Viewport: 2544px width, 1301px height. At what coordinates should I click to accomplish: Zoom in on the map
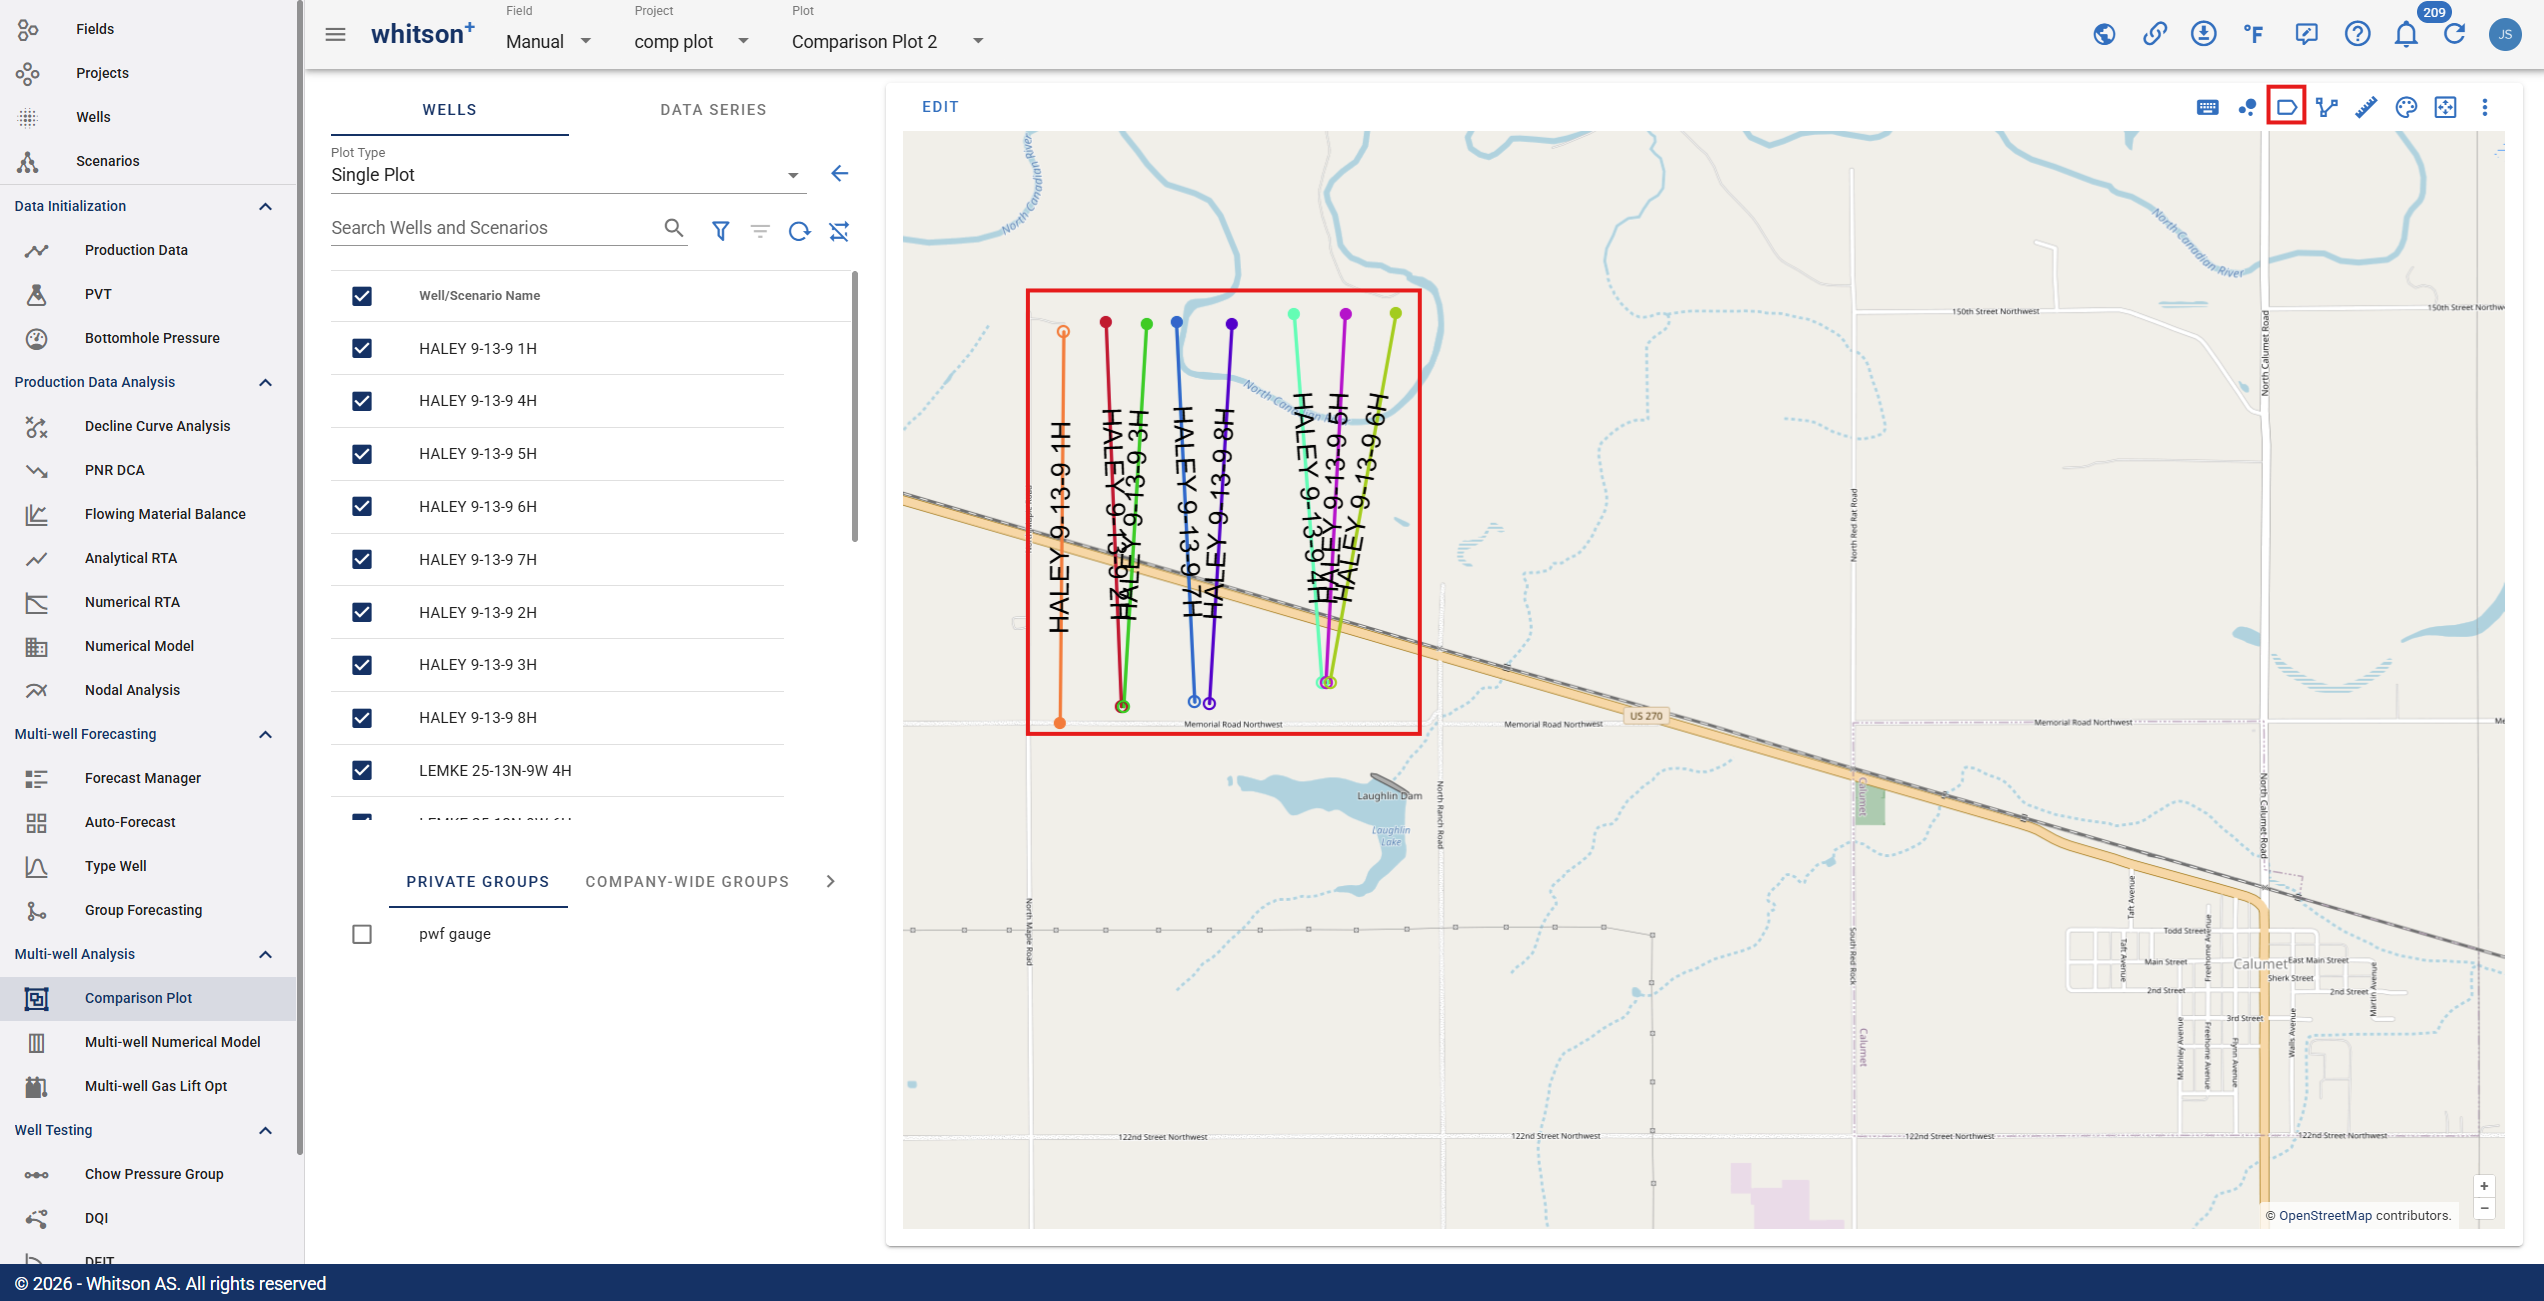pos(2484,1186)
